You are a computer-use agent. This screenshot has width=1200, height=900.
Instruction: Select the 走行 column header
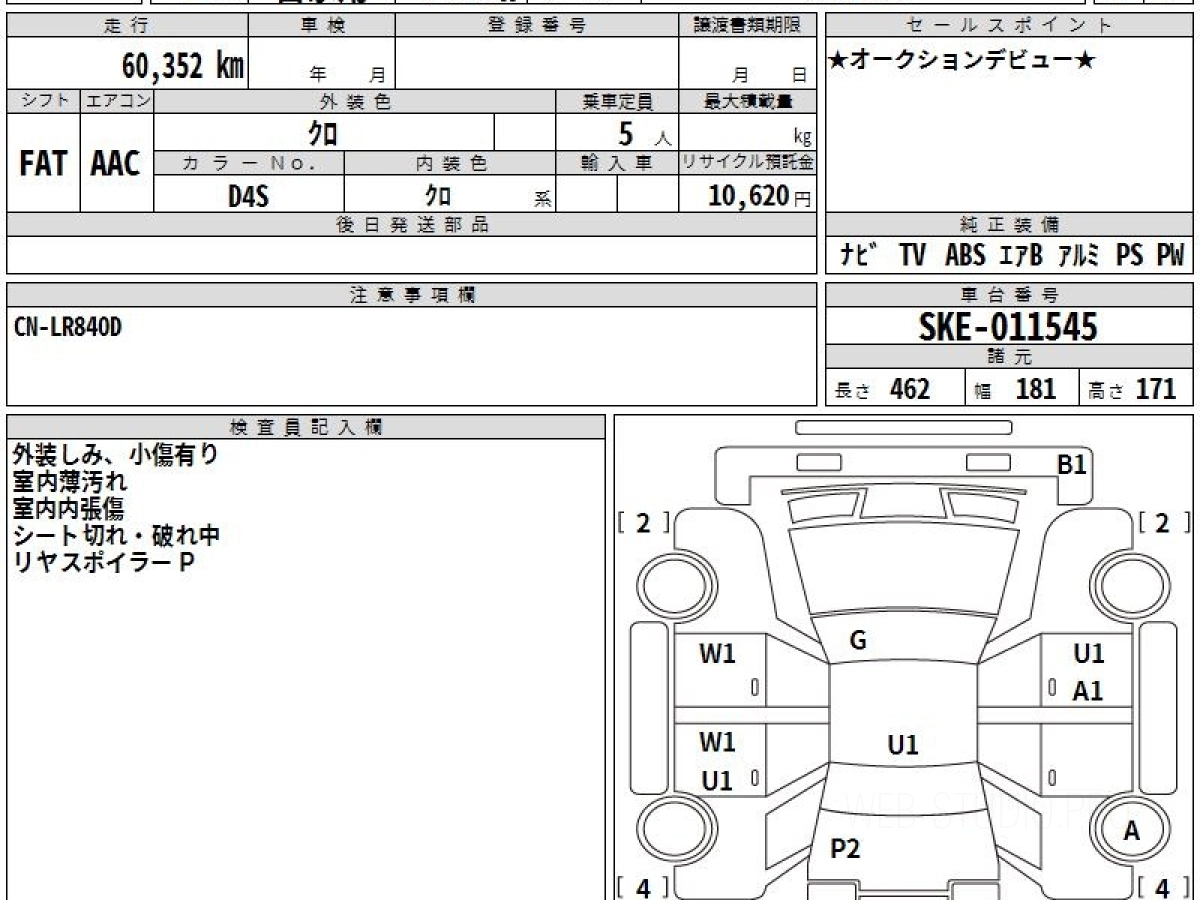click(x=127, y=26)
